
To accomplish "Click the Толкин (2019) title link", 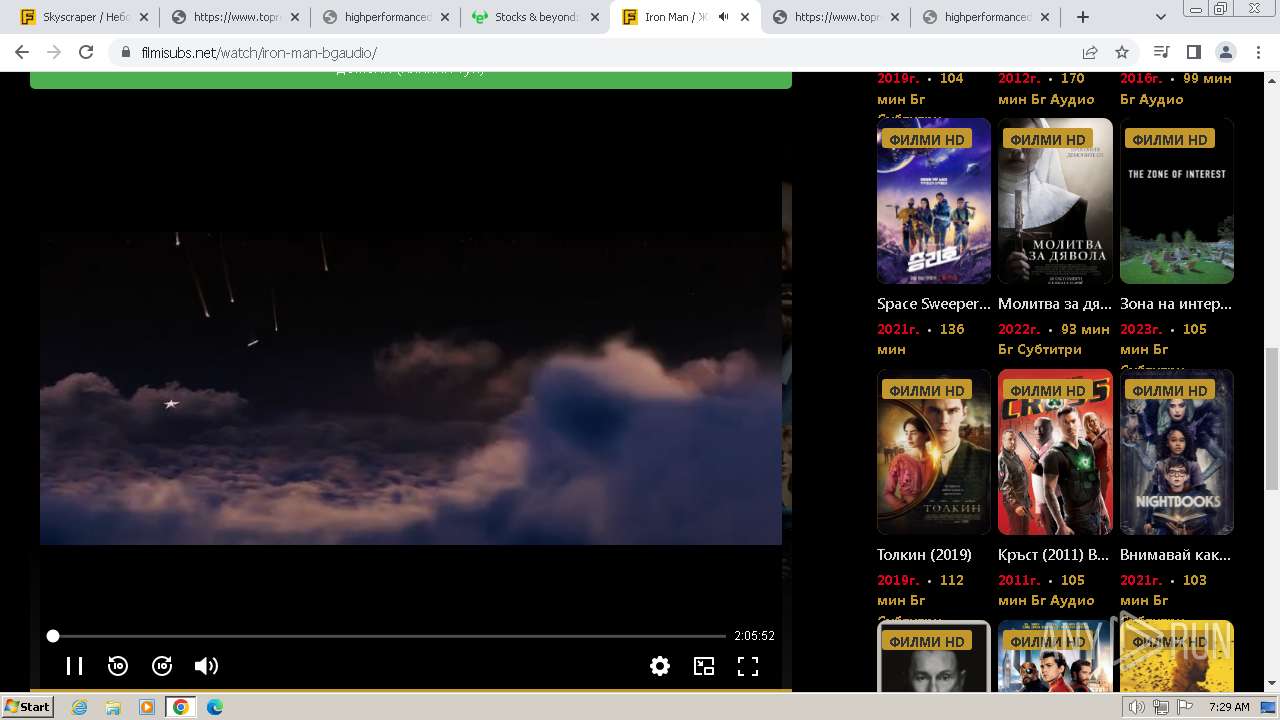I will 924,554.
